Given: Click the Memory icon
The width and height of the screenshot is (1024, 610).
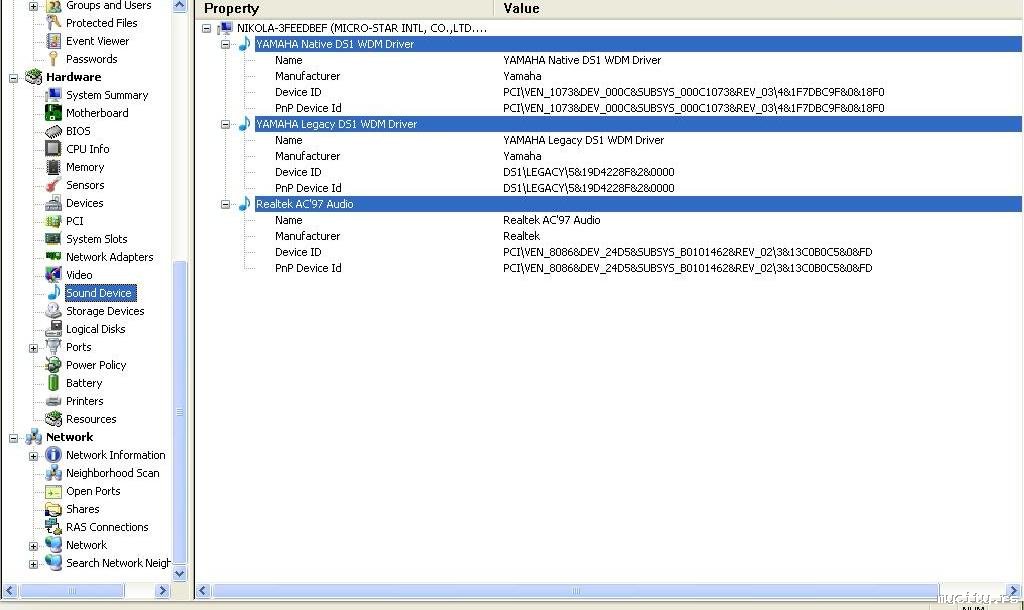Looking at the screenshot, I should pos(54,167).
